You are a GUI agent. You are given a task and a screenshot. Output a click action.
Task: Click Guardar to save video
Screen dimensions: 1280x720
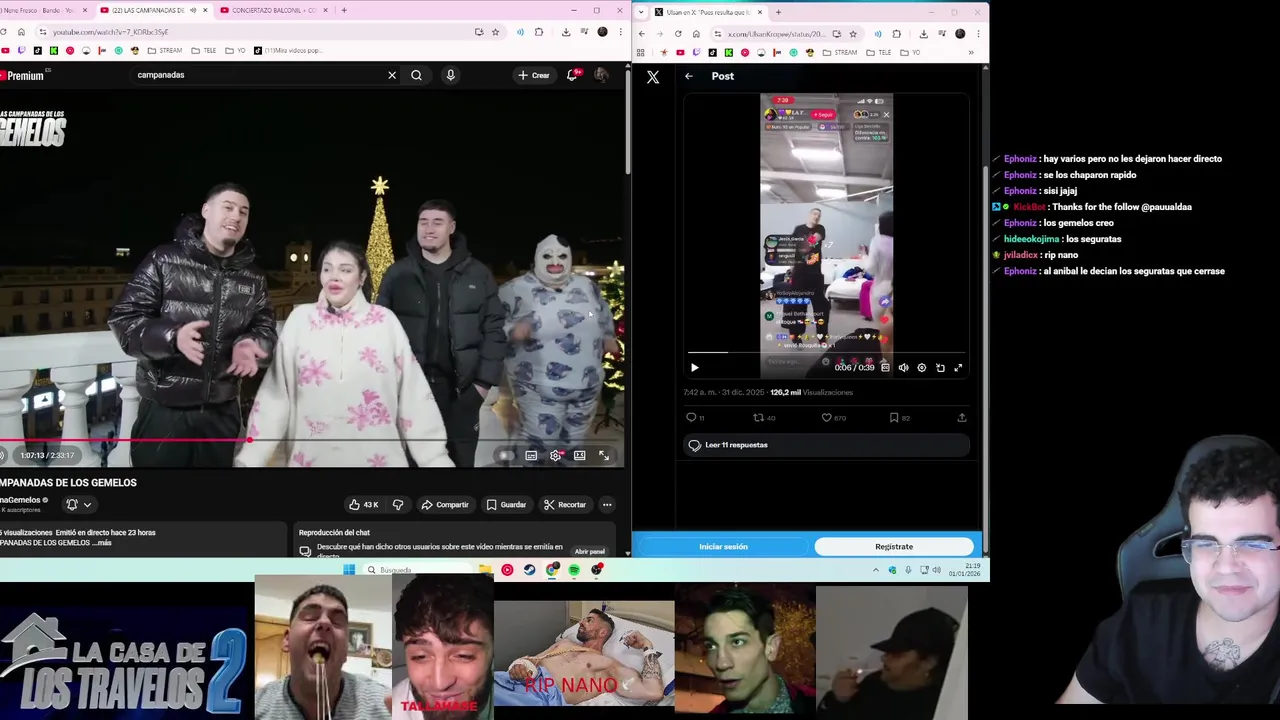coord(506,505)
